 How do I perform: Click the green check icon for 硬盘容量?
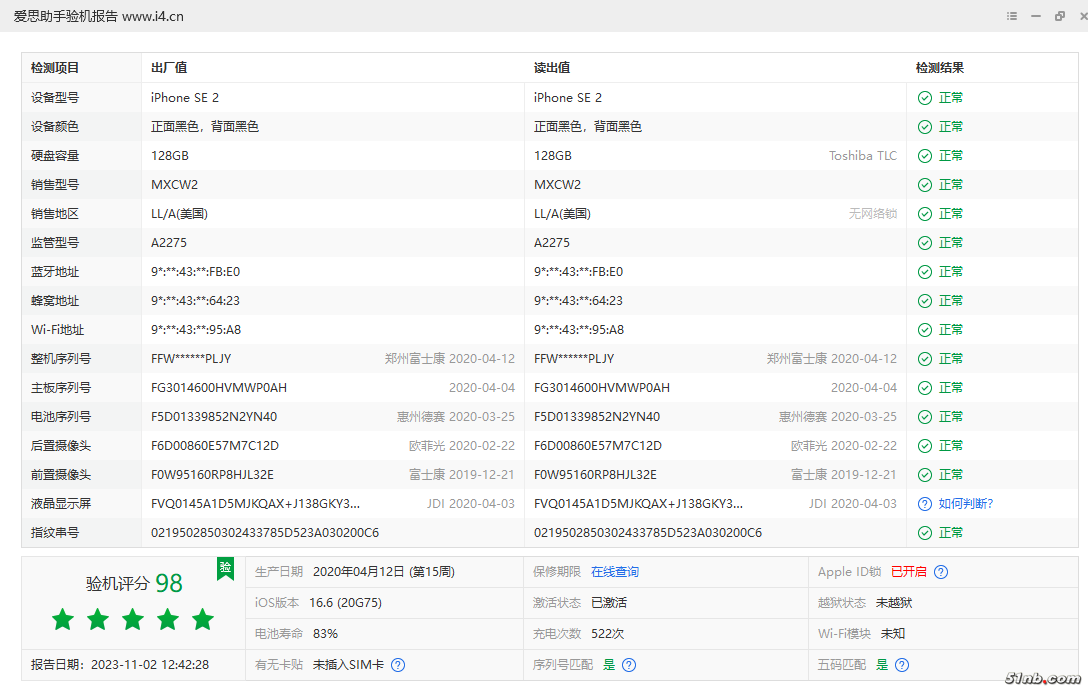click(x=925, y=156)
